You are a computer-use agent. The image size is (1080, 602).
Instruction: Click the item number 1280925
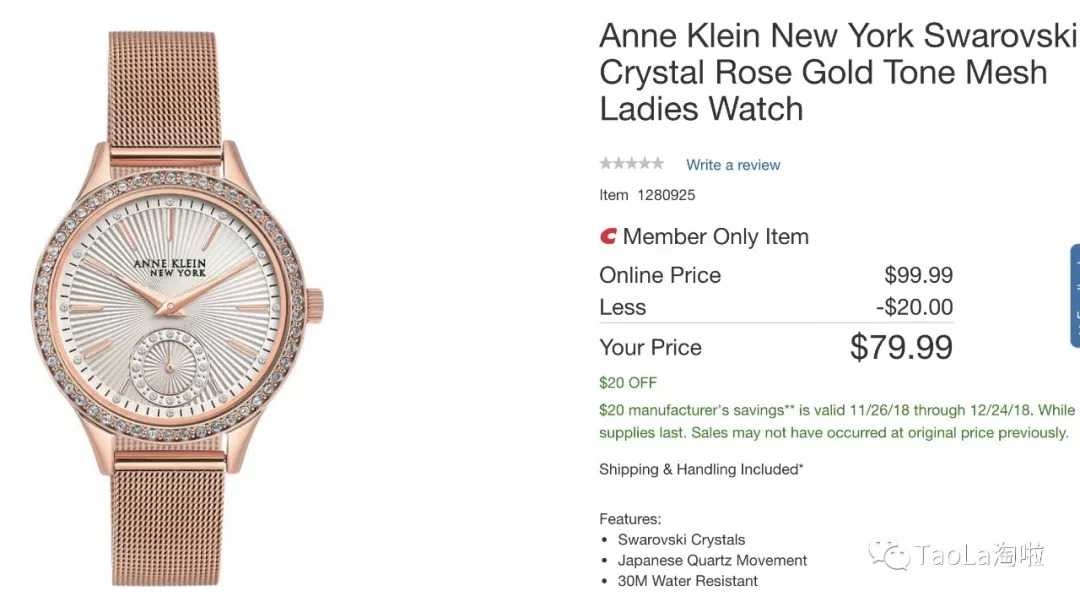pos(665,195)
